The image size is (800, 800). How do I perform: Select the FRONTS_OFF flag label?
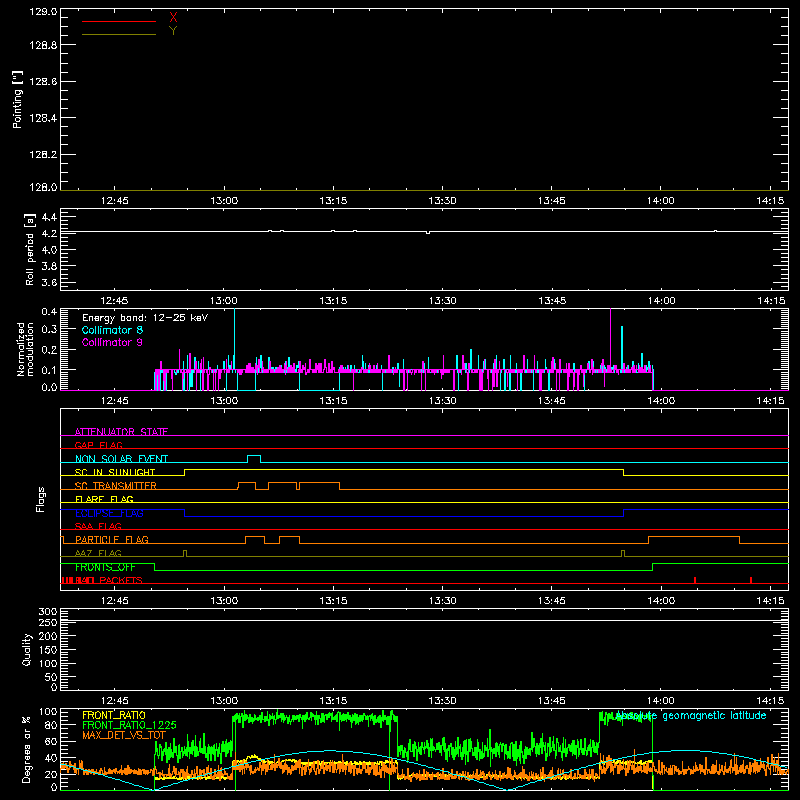[x=105, y=567]
